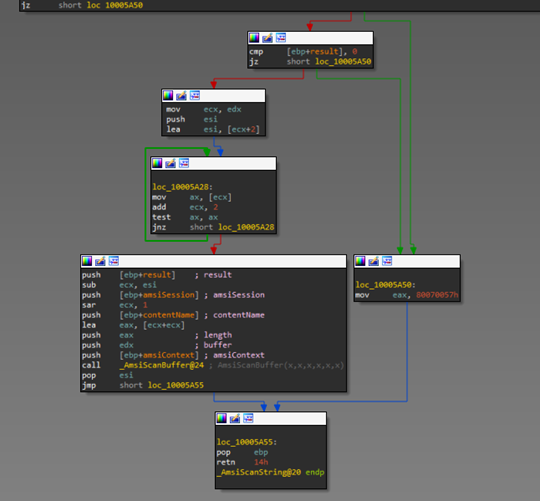Click group-nodes icon of loc_10005A55 block

248,418
